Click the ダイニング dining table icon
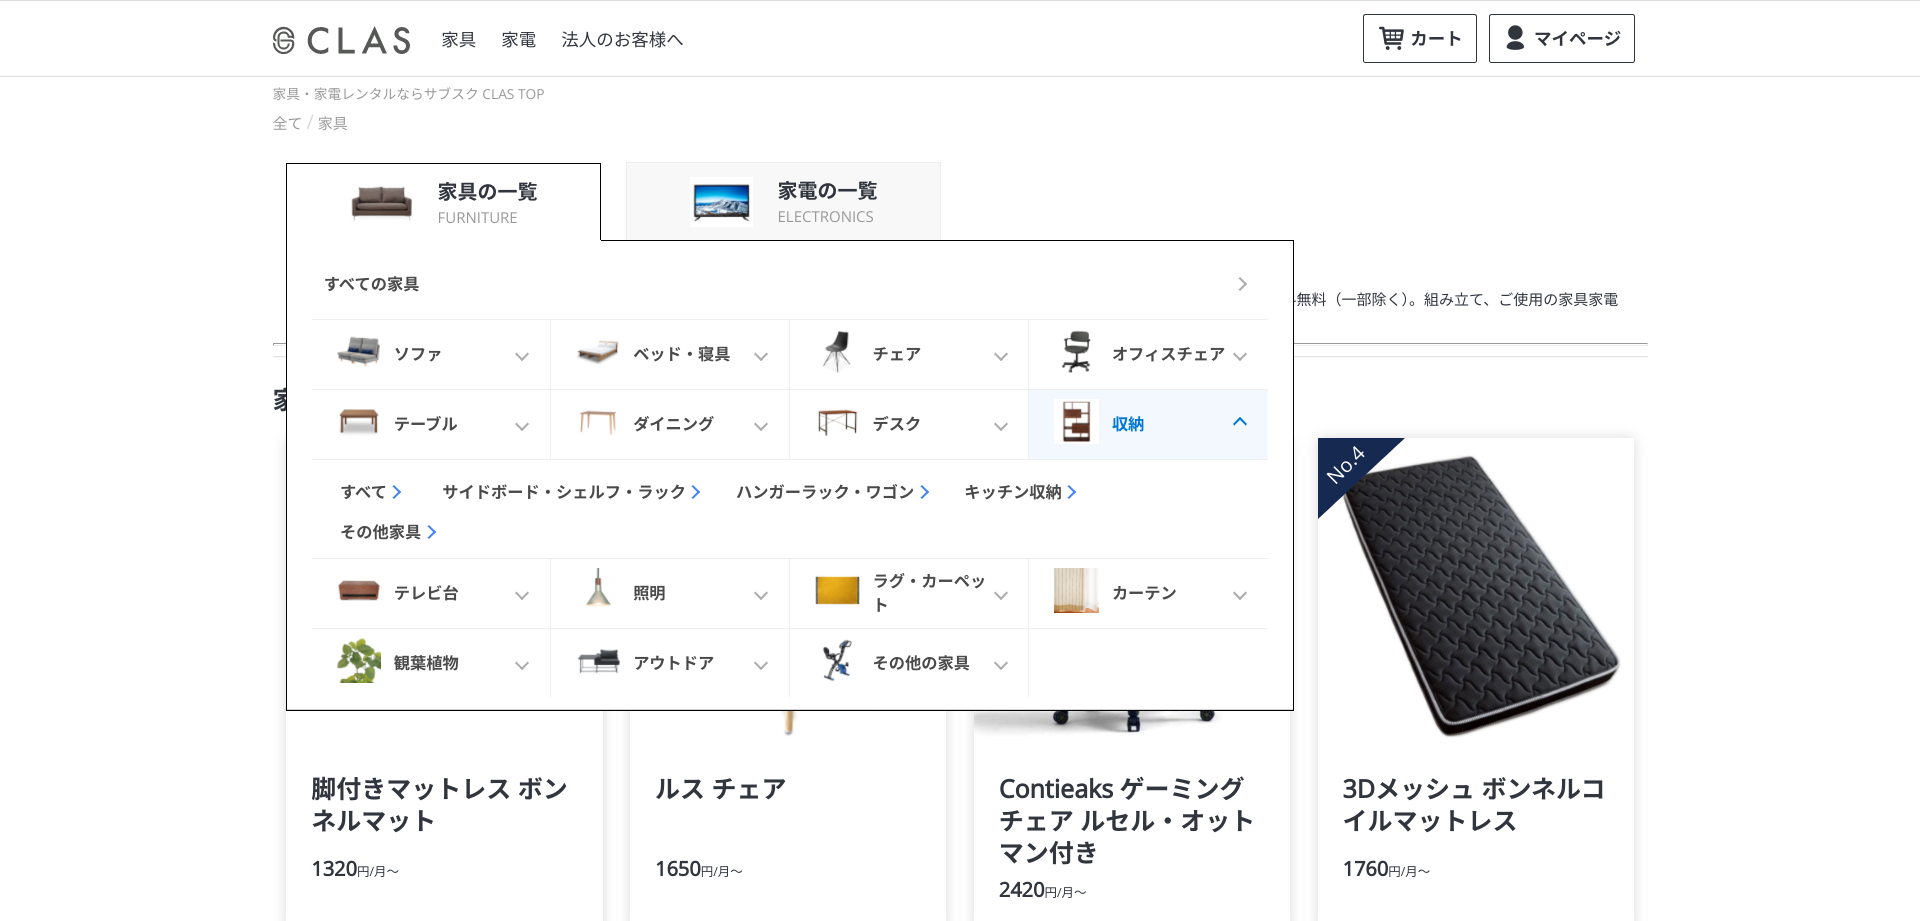 click(x=598, y=422)
